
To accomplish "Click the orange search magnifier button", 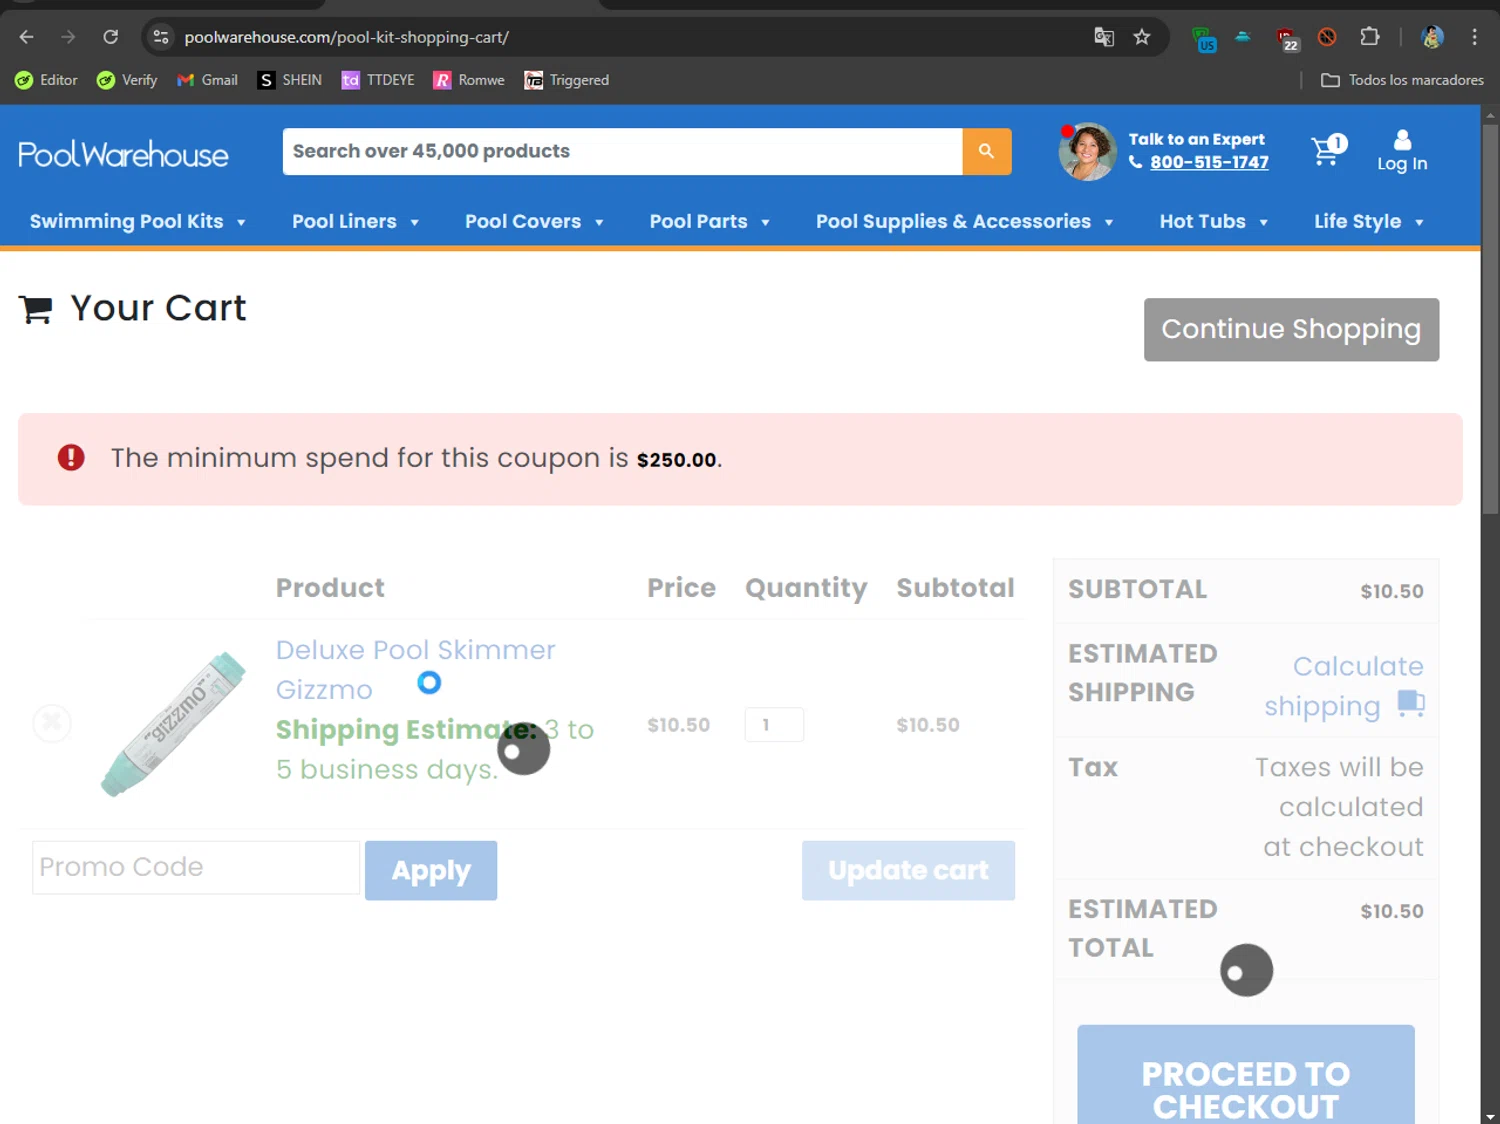I will (987, 151).
